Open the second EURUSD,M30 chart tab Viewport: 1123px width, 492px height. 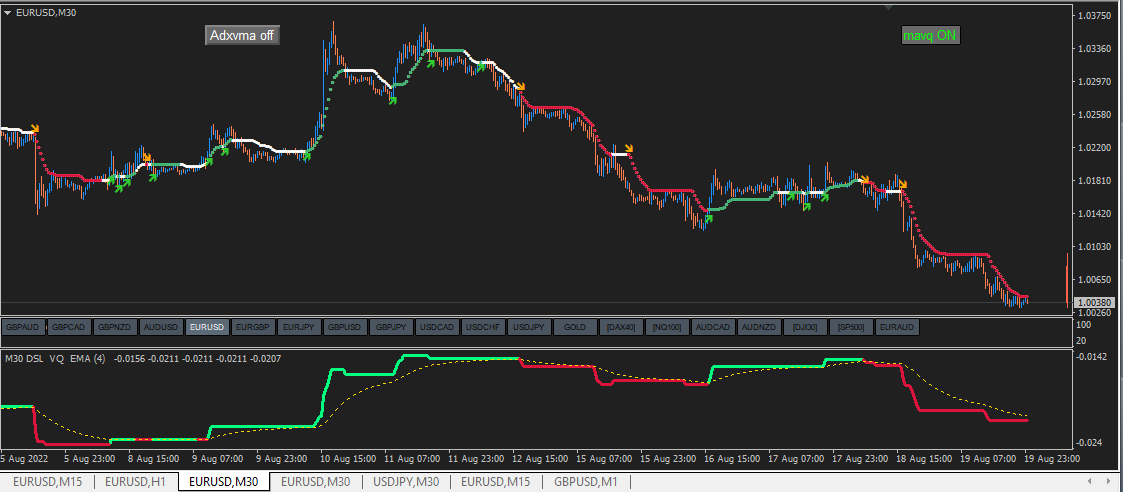(315, 482)
